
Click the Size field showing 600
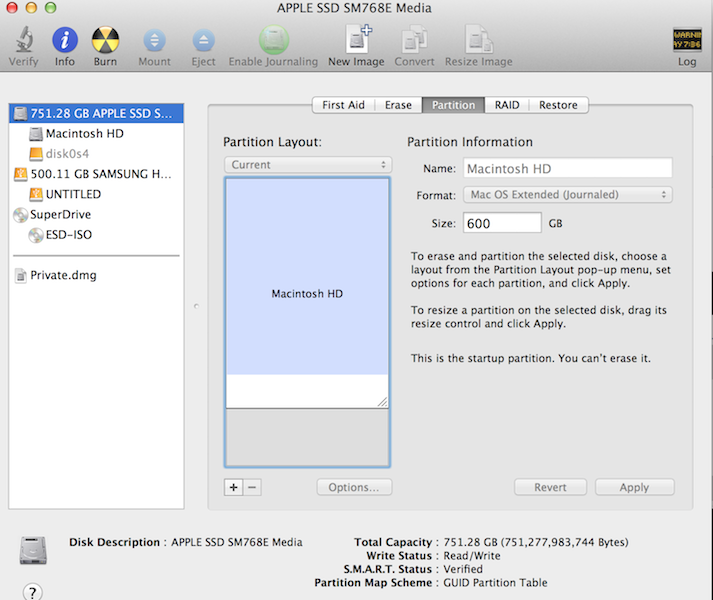[x=502, y=223]
